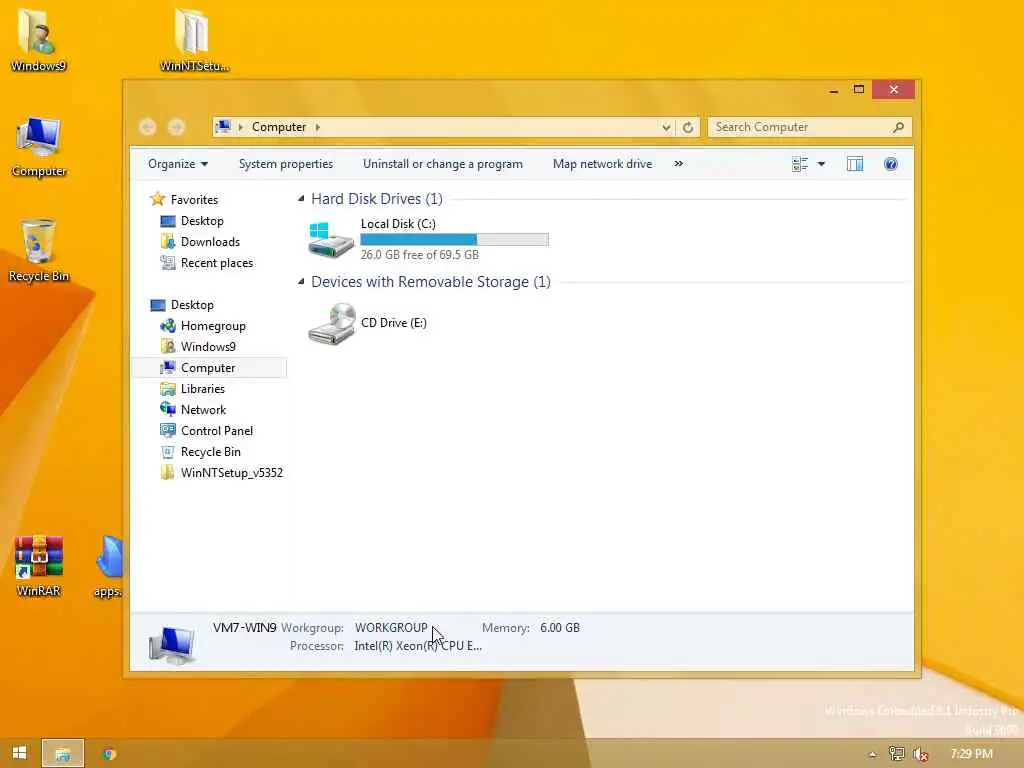Screen dimensions: 1024x768
Task: Select the Recycle Bin desktop icon
Action: [x=39, y=251]
